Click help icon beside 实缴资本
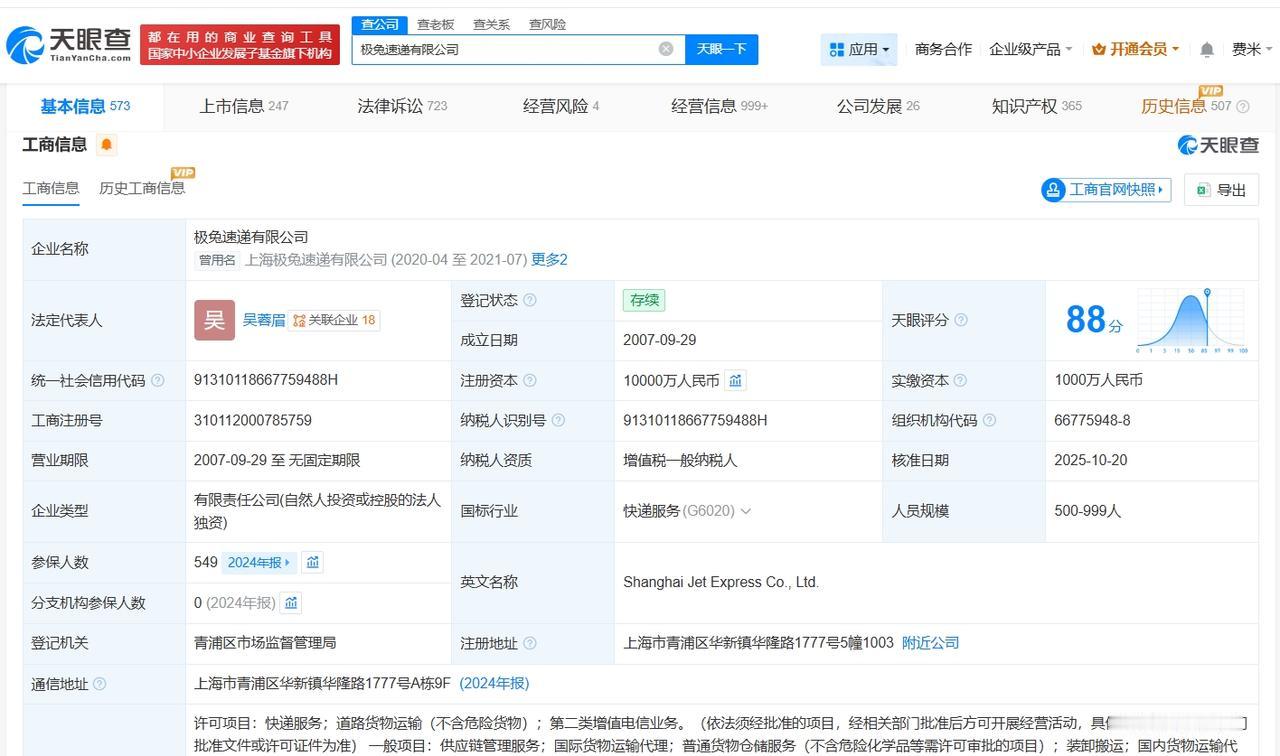1280x756 pixels. (960, 381)
